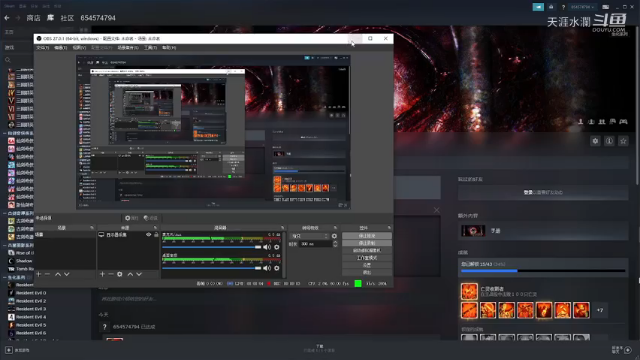Move source up in OBS sources panel

[x=130, y=274]
